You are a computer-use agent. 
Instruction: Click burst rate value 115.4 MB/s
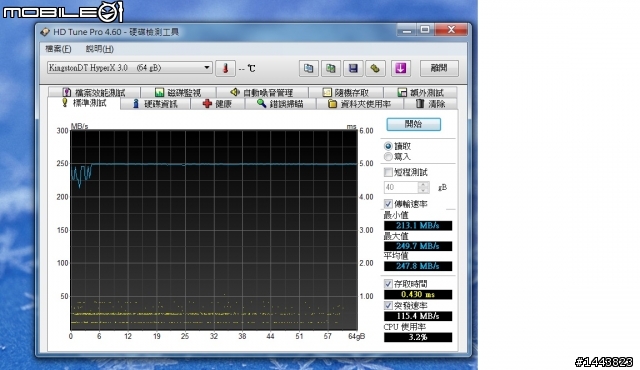[x=418, y=316]
